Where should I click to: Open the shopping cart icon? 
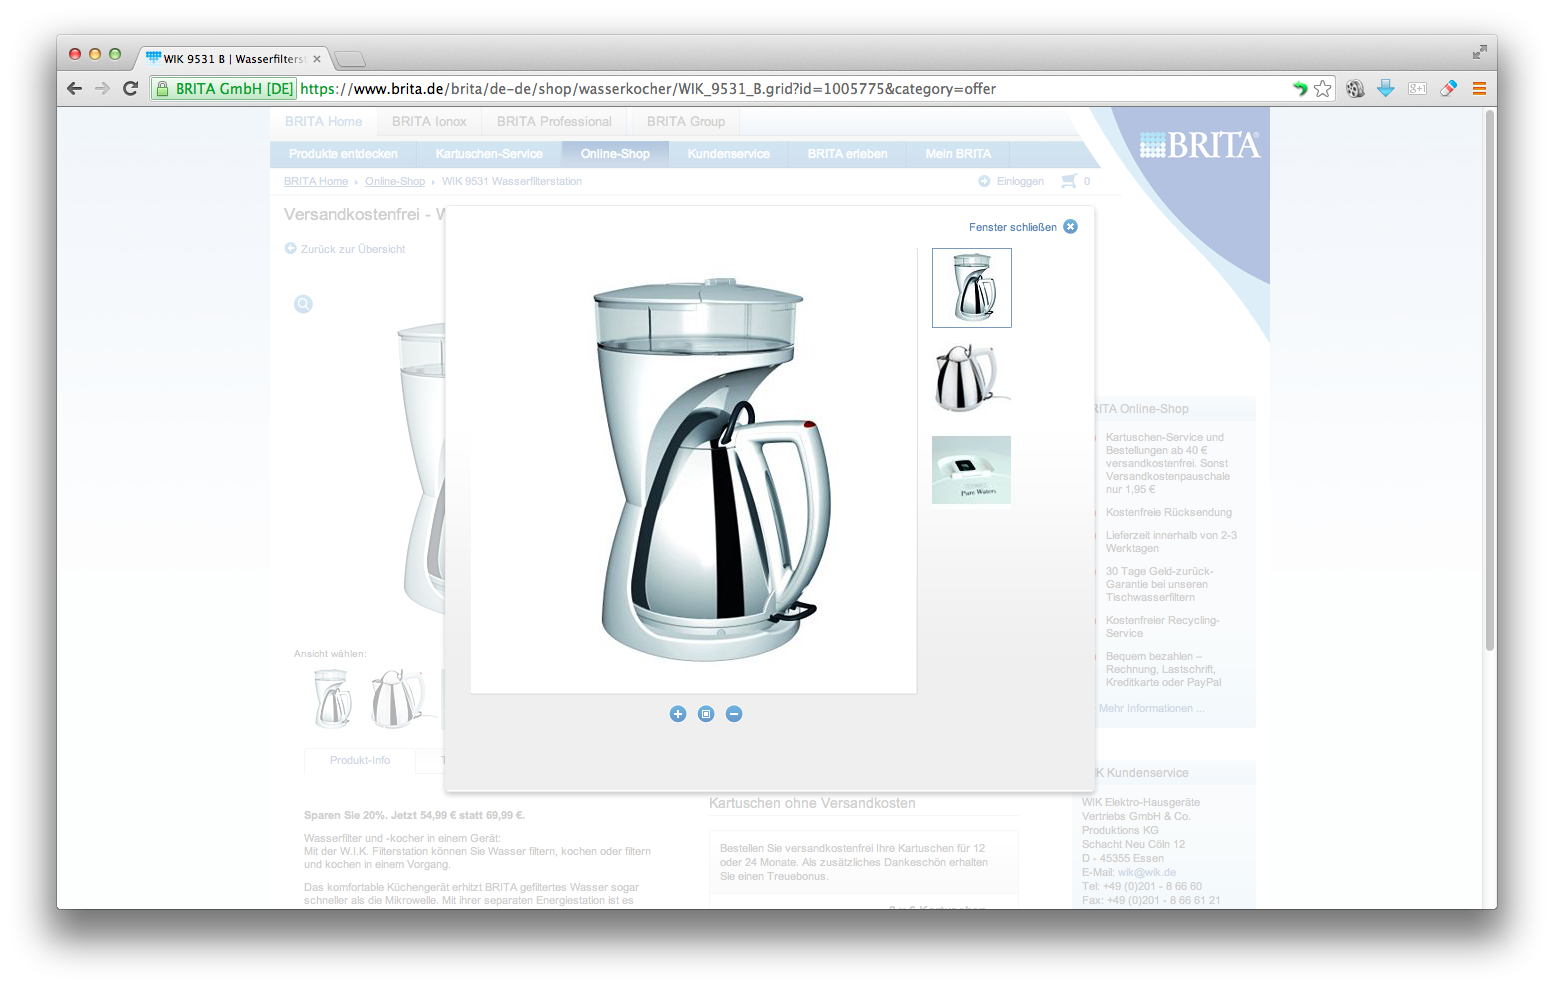pos(1069,181)
